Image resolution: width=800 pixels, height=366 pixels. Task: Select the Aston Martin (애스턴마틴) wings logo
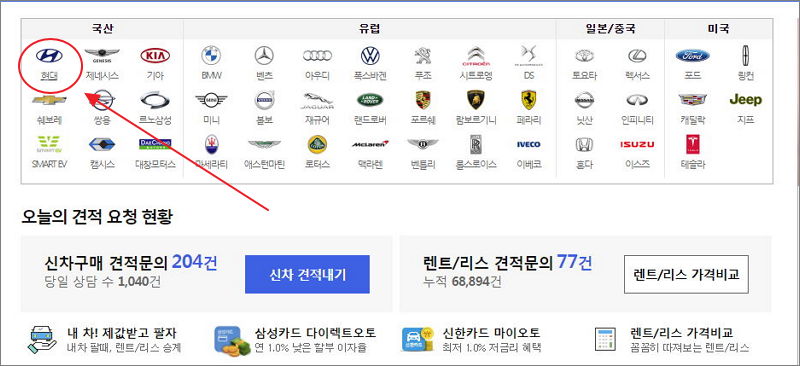264,144
